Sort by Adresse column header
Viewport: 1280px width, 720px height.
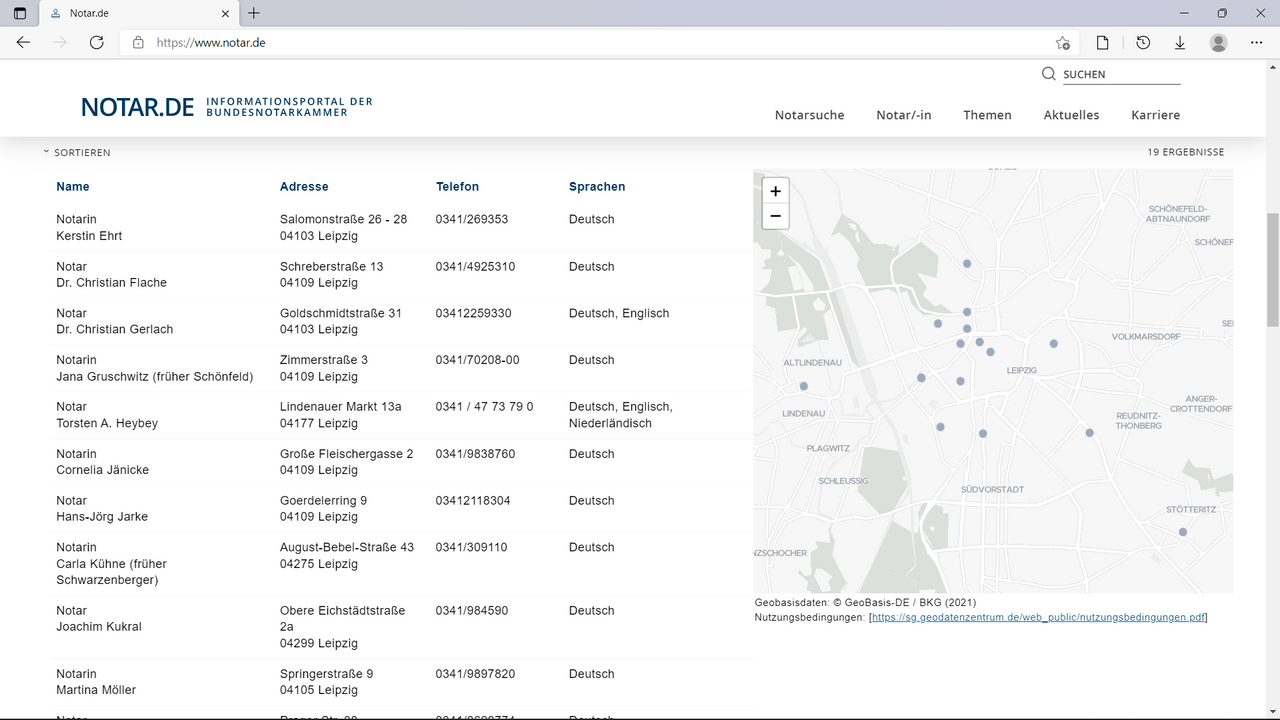(x=304, y=187)
